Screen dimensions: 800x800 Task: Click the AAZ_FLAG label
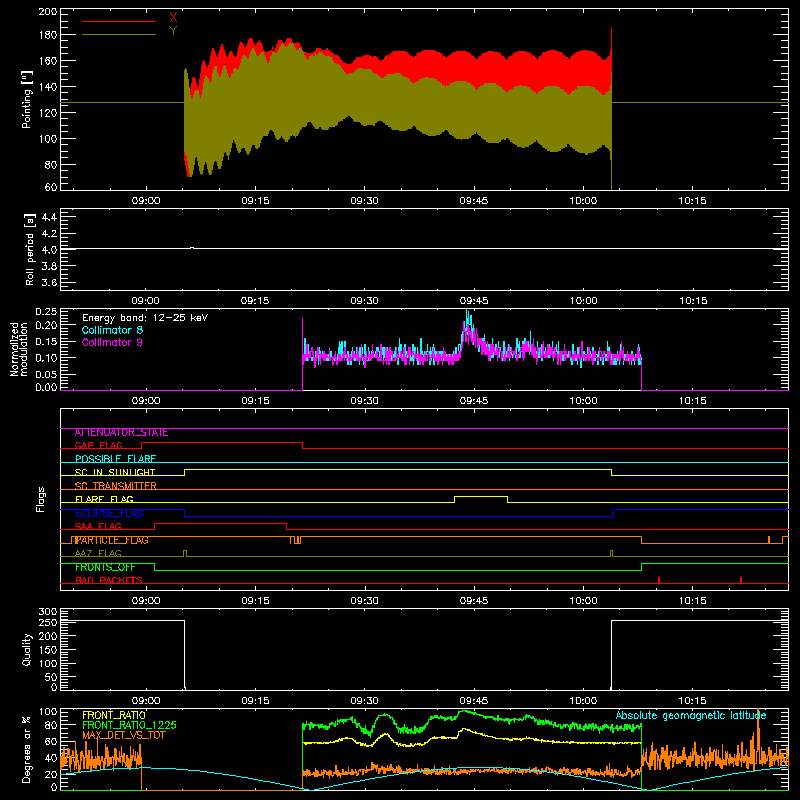tap(98, 553)
